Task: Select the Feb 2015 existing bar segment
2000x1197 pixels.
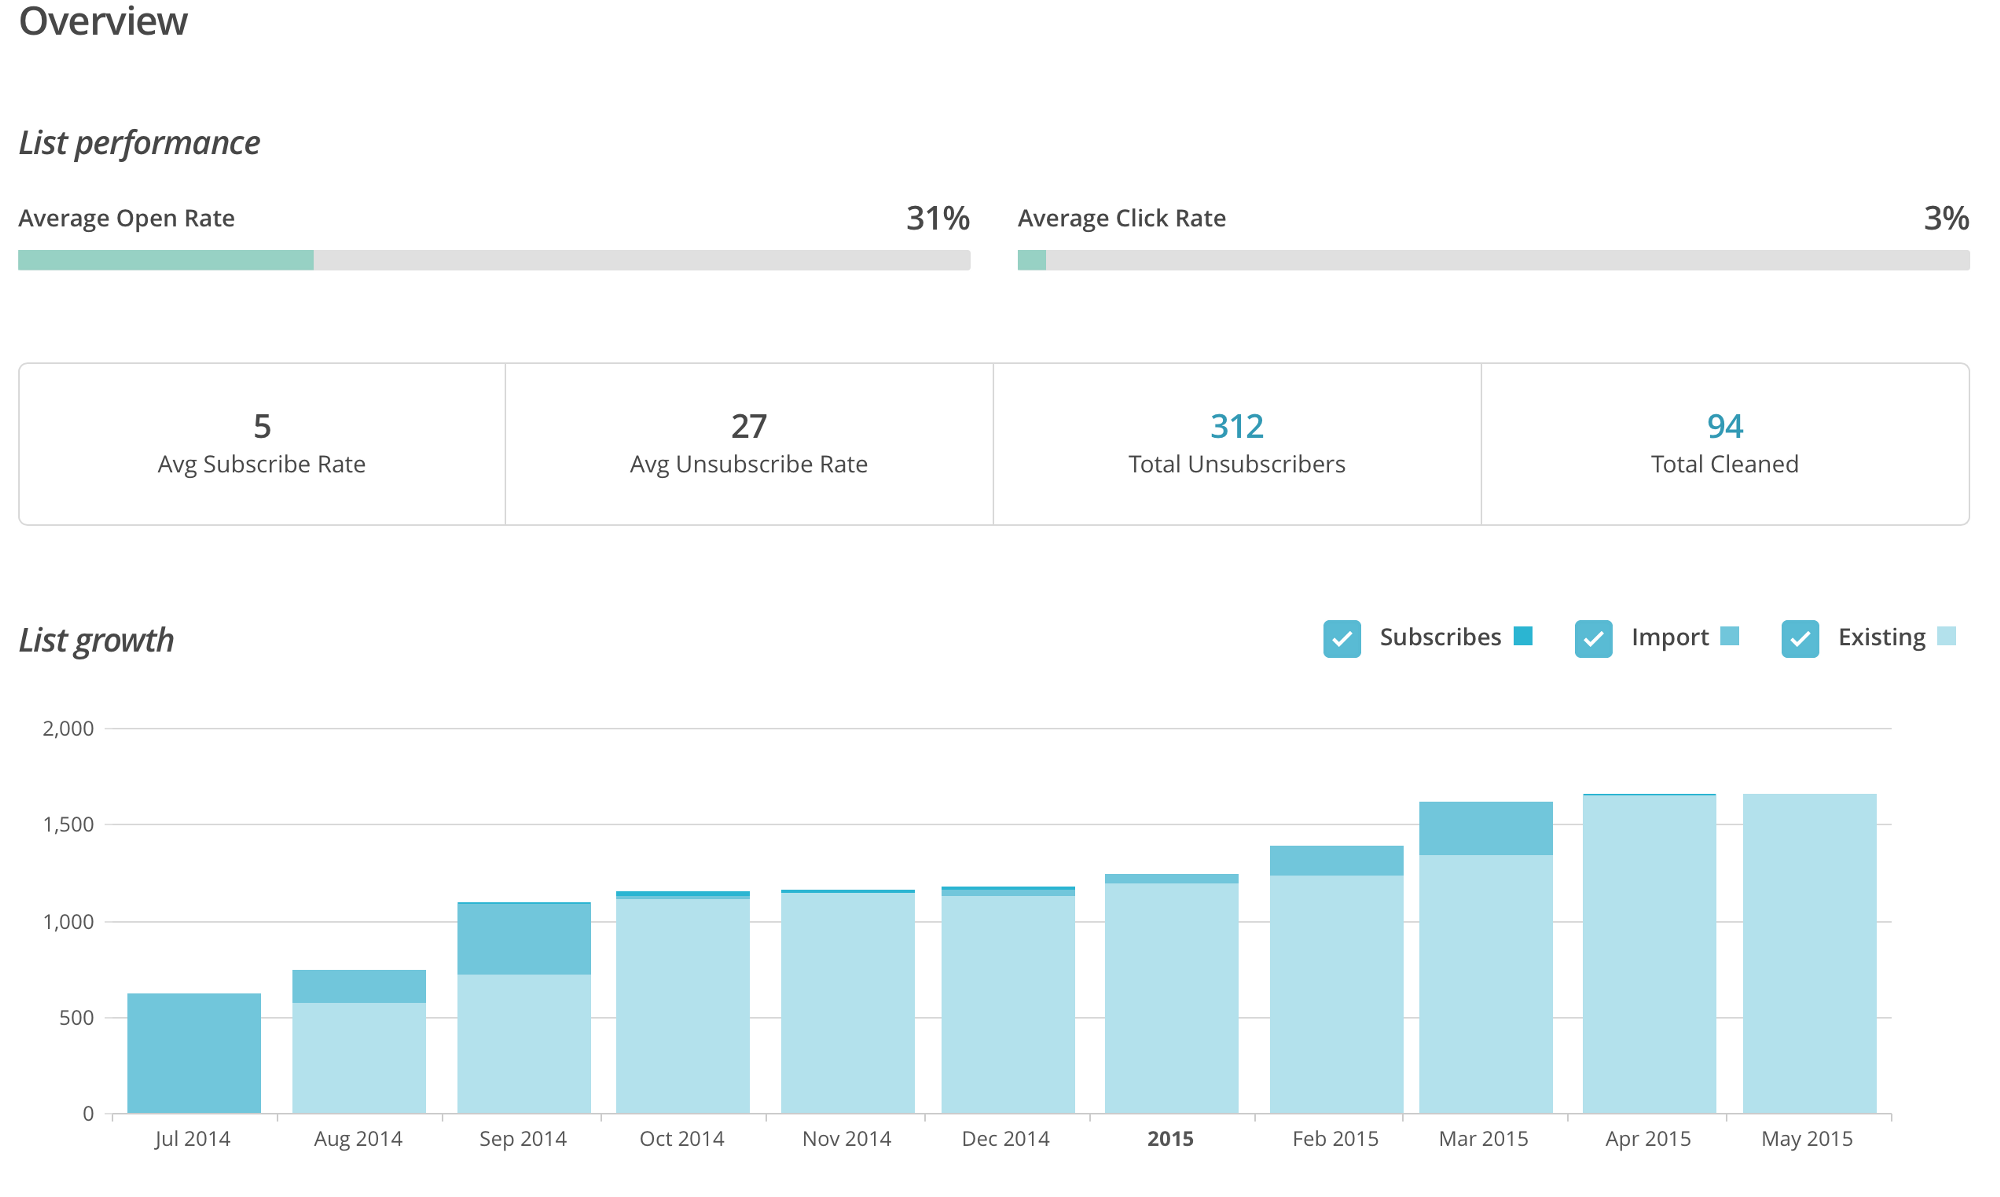Action: [x=1336, y=994]
